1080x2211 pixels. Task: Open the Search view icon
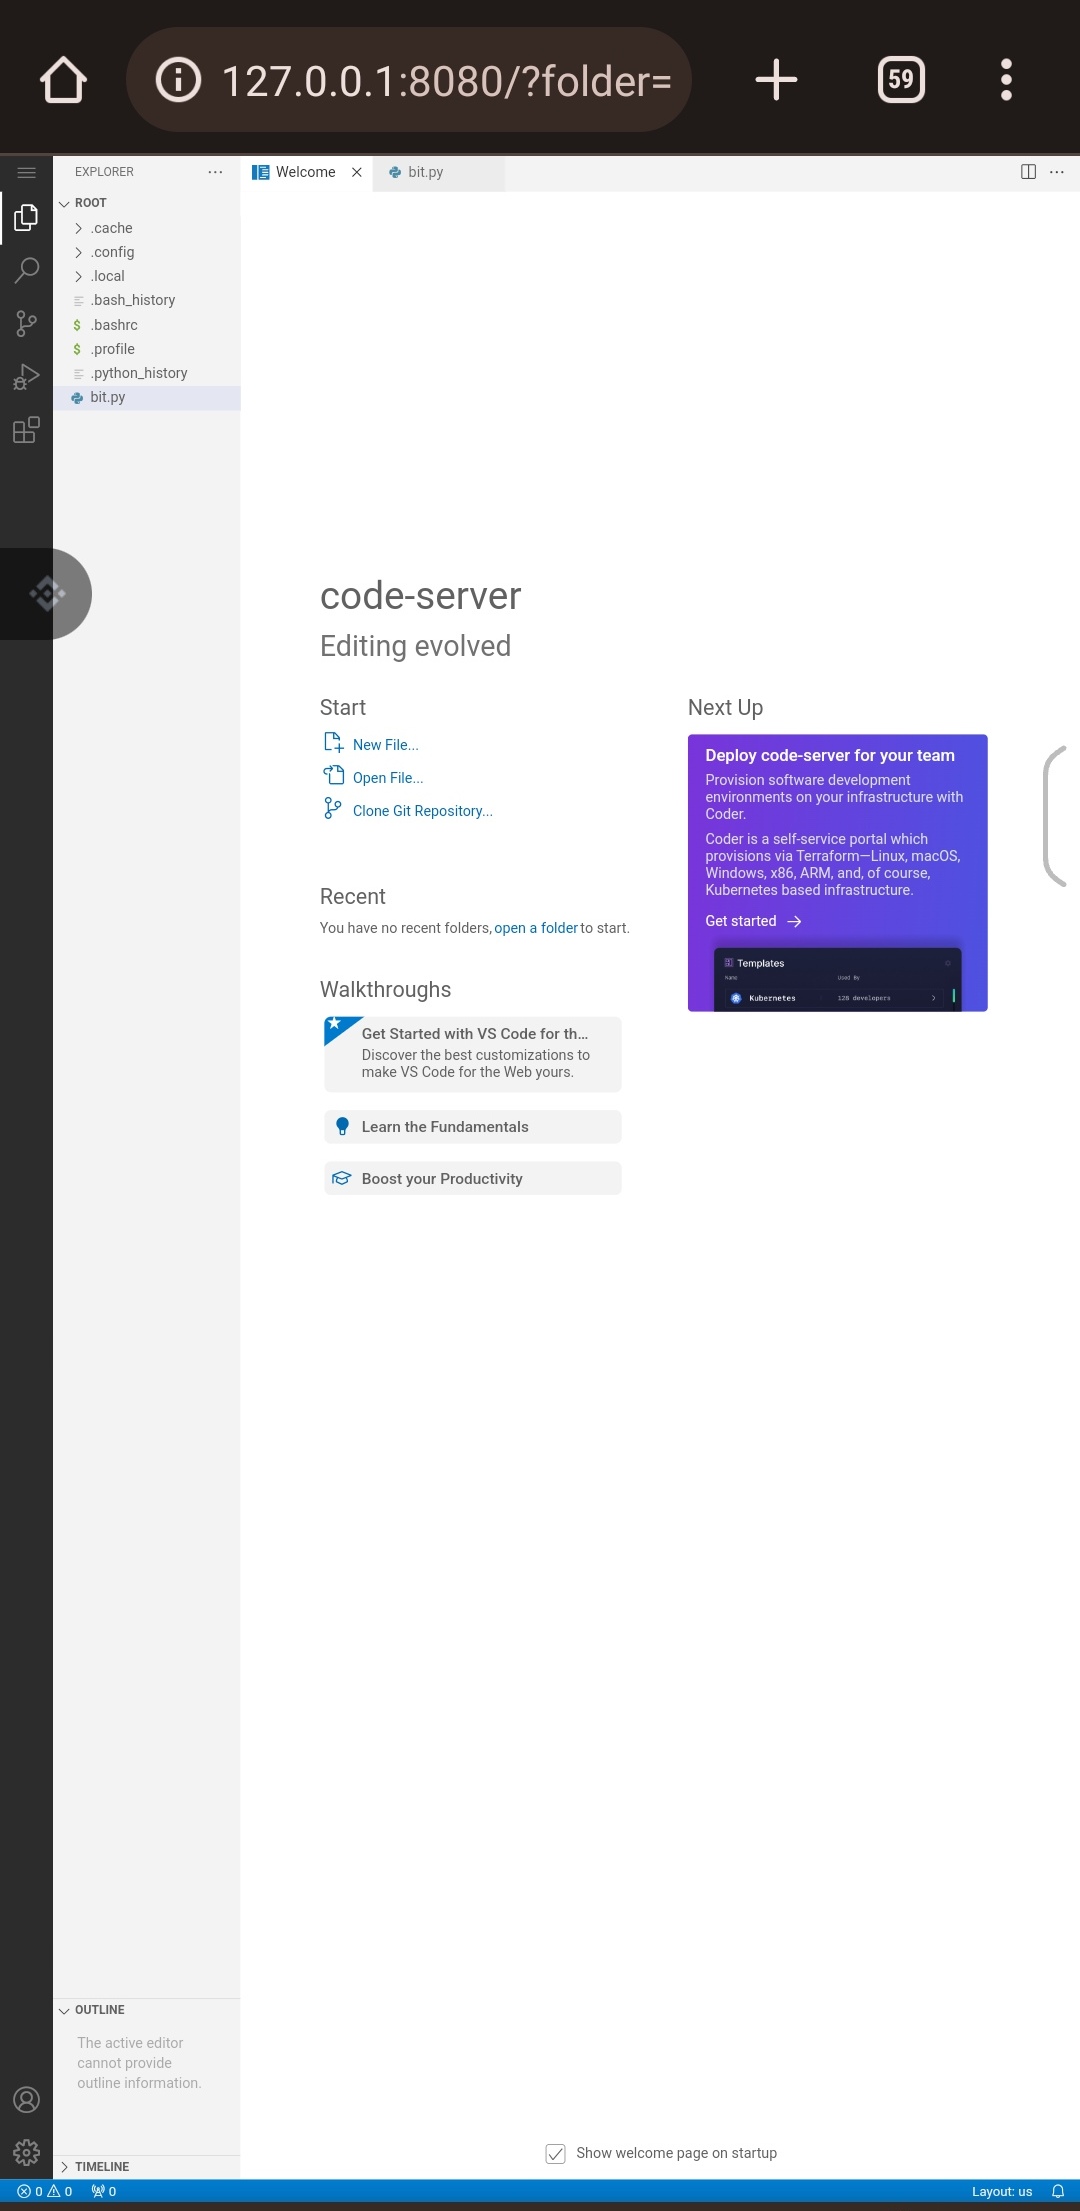[x=26, y=270]
